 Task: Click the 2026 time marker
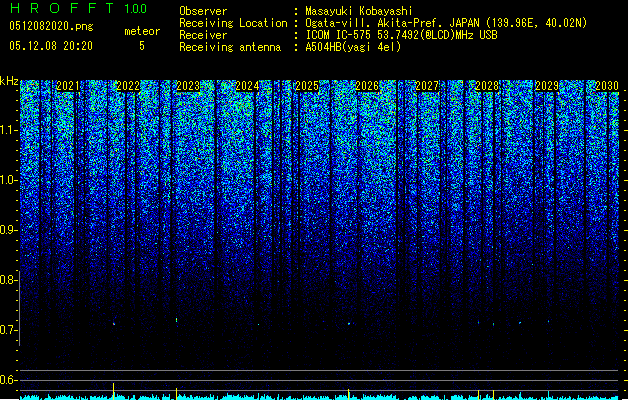click(367, 86)
